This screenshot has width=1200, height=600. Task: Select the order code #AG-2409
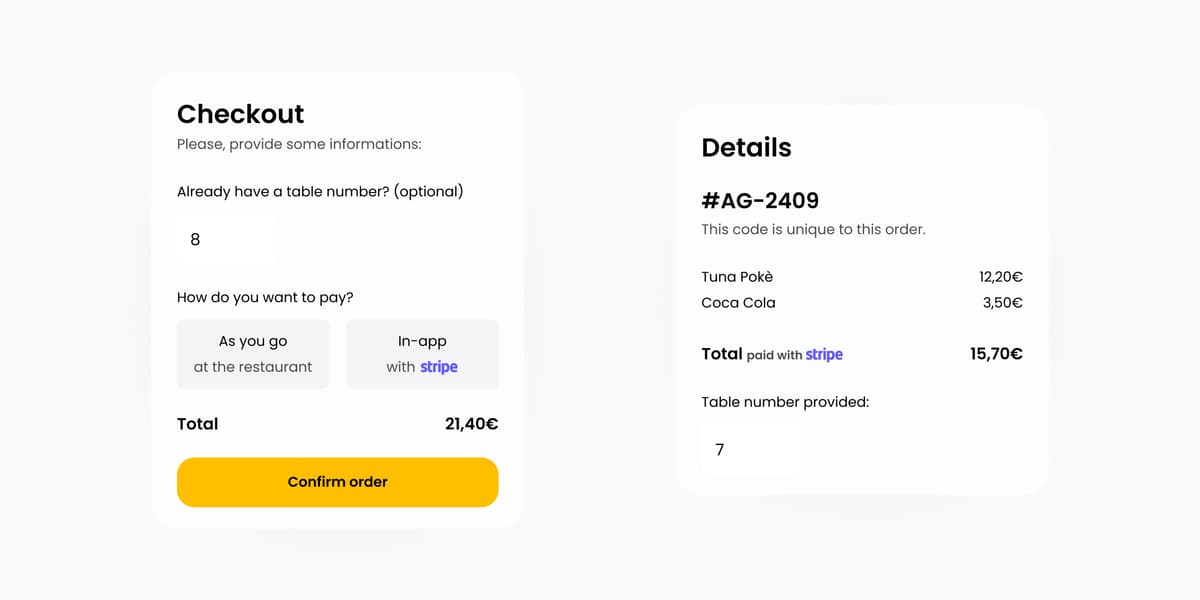(760, 200)
